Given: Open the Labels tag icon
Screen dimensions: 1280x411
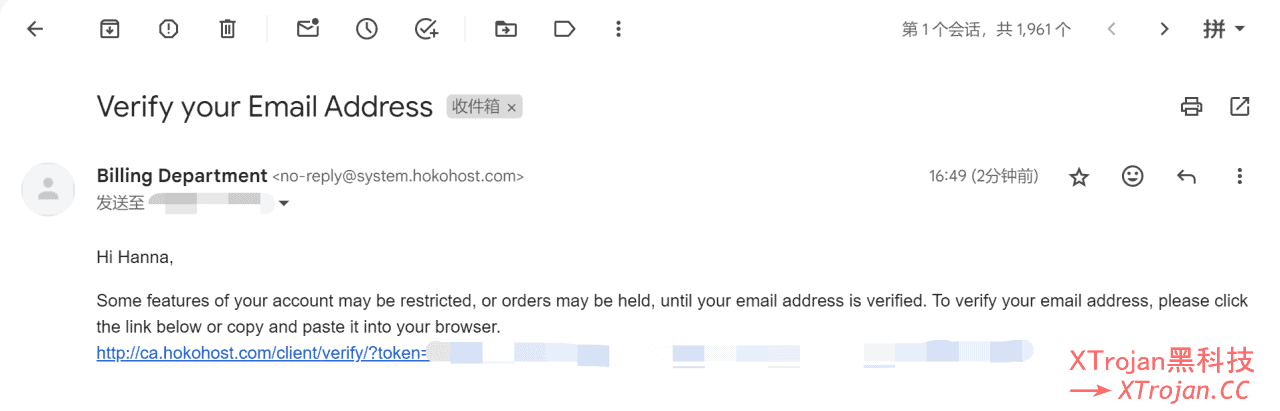Looking at the screenshot, I should tap(565, 29).
